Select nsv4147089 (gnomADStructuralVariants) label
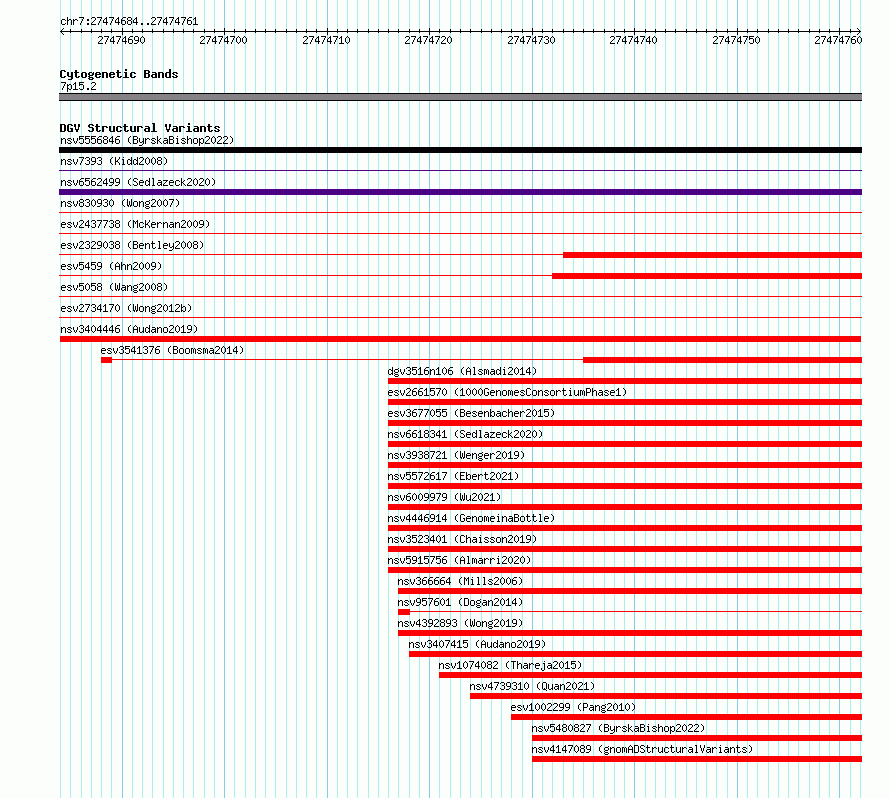The image size is (890, 798). tap(642, 749)
